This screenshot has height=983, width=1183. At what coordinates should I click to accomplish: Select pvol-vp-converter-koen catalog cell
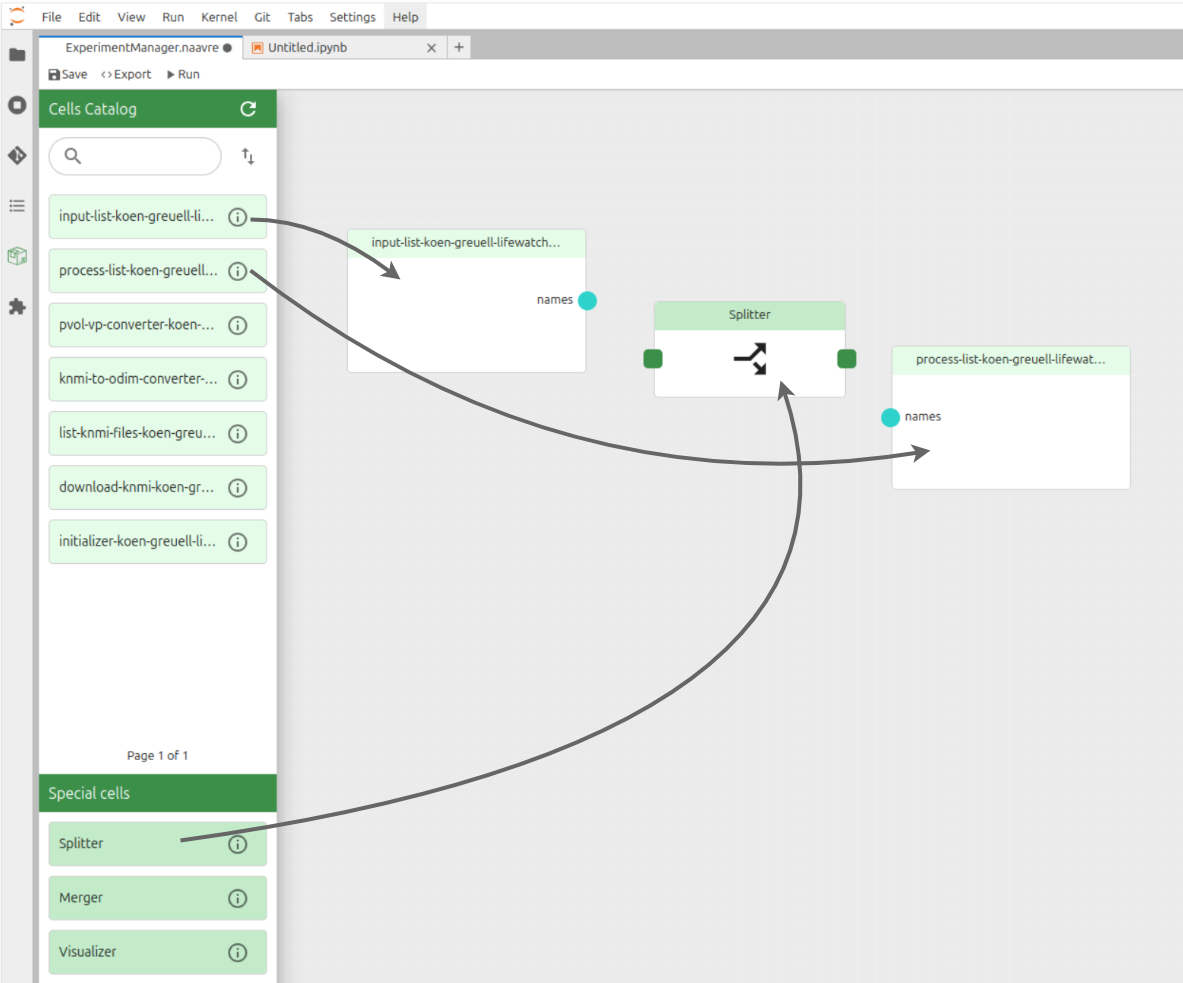pyautogui.click(x=158, y=325)
